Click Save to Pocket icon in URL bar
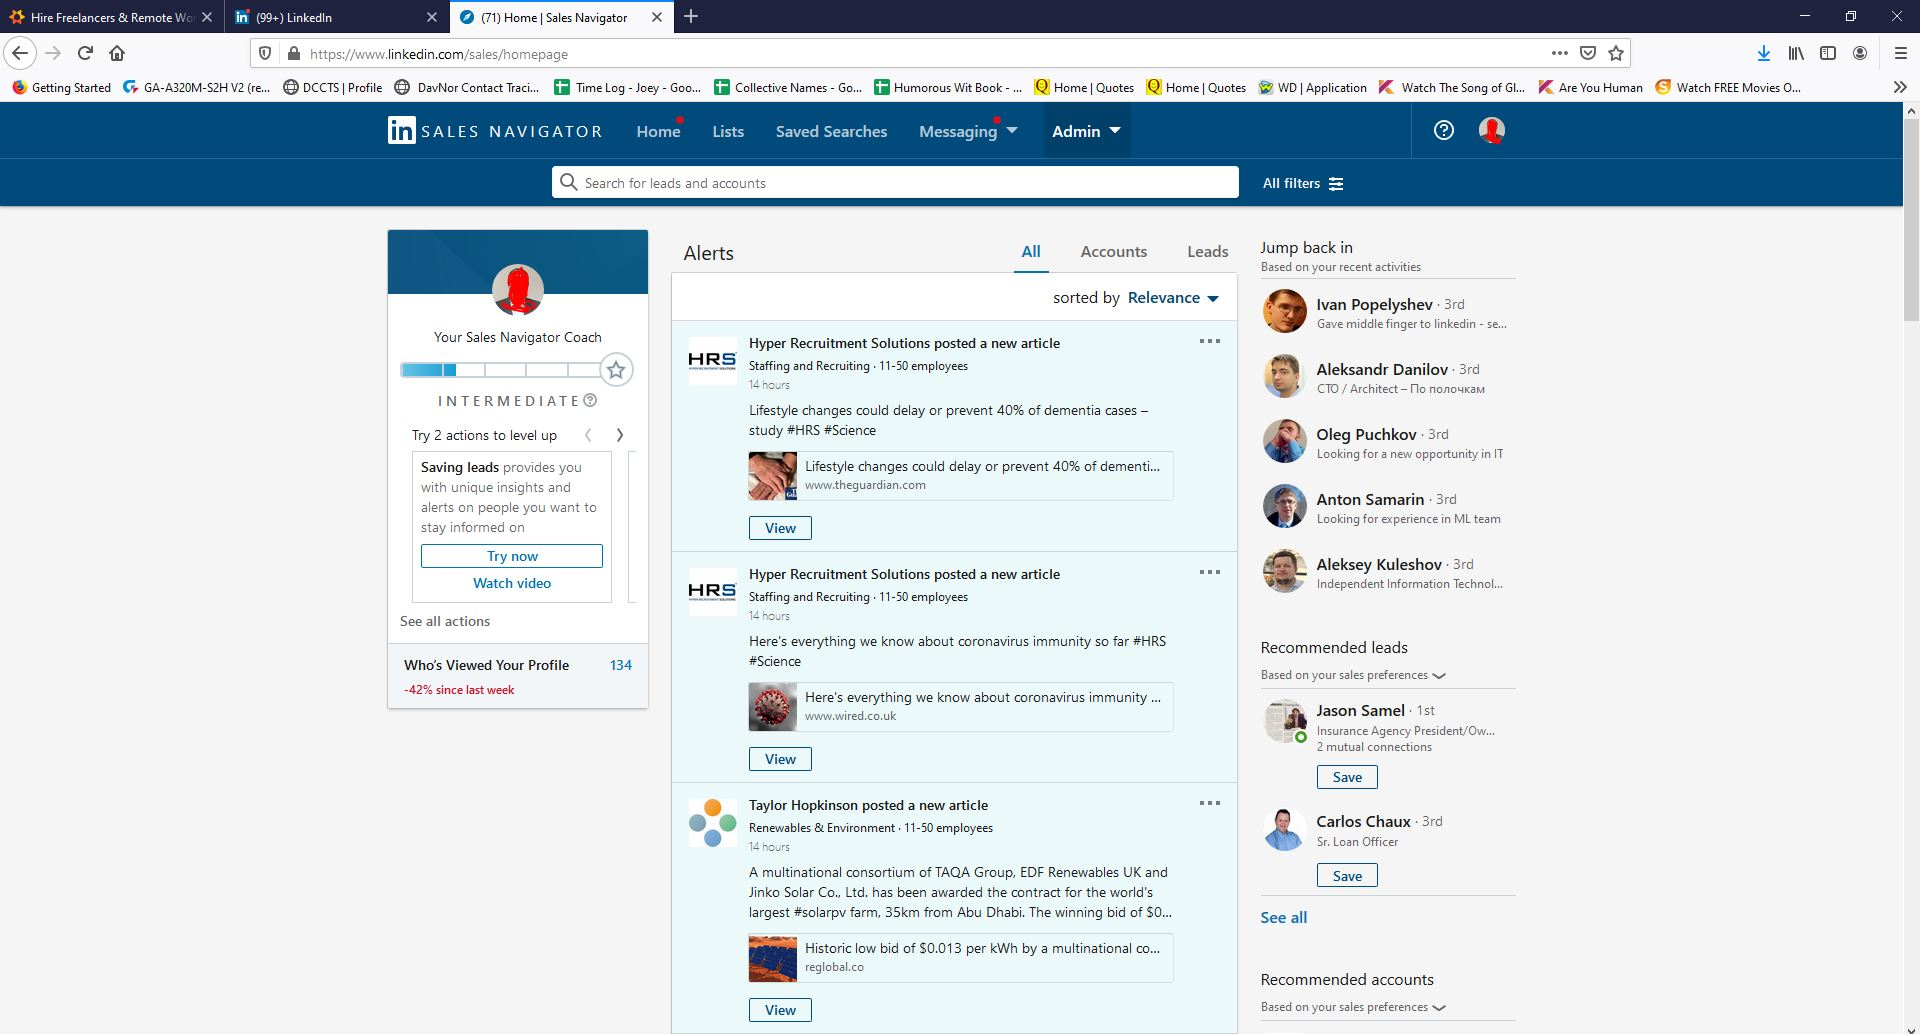1920x1034 pixels. (x=1588, y=53)
